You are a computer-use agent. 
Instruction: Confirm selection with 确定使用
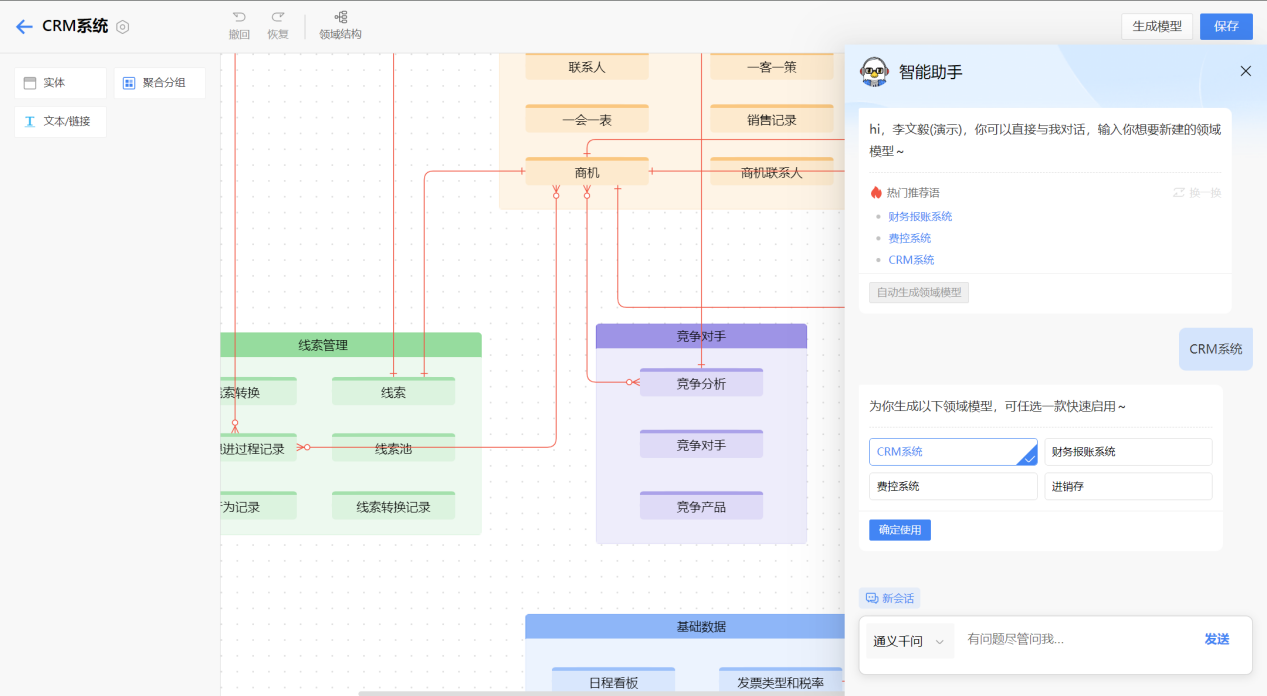pos(899,530)
